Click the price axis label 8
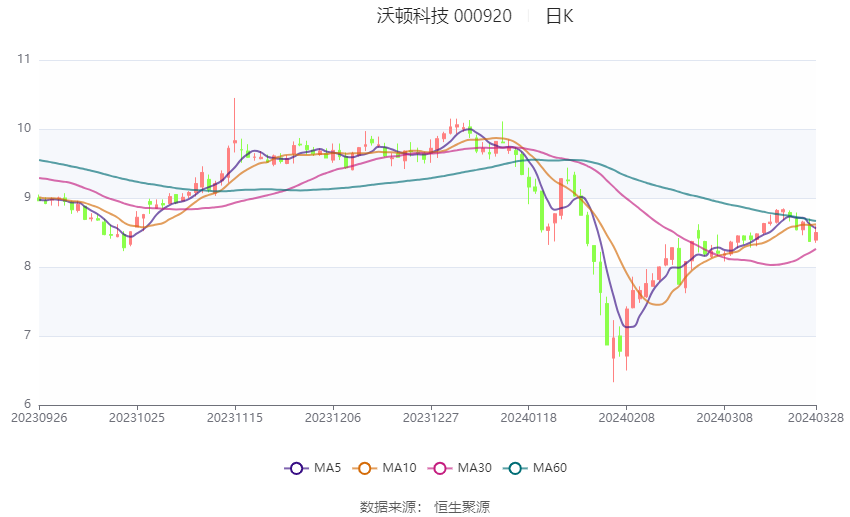The width and height of the screenshot is (850, 517). pyautogui.click(x=27, y=266)
